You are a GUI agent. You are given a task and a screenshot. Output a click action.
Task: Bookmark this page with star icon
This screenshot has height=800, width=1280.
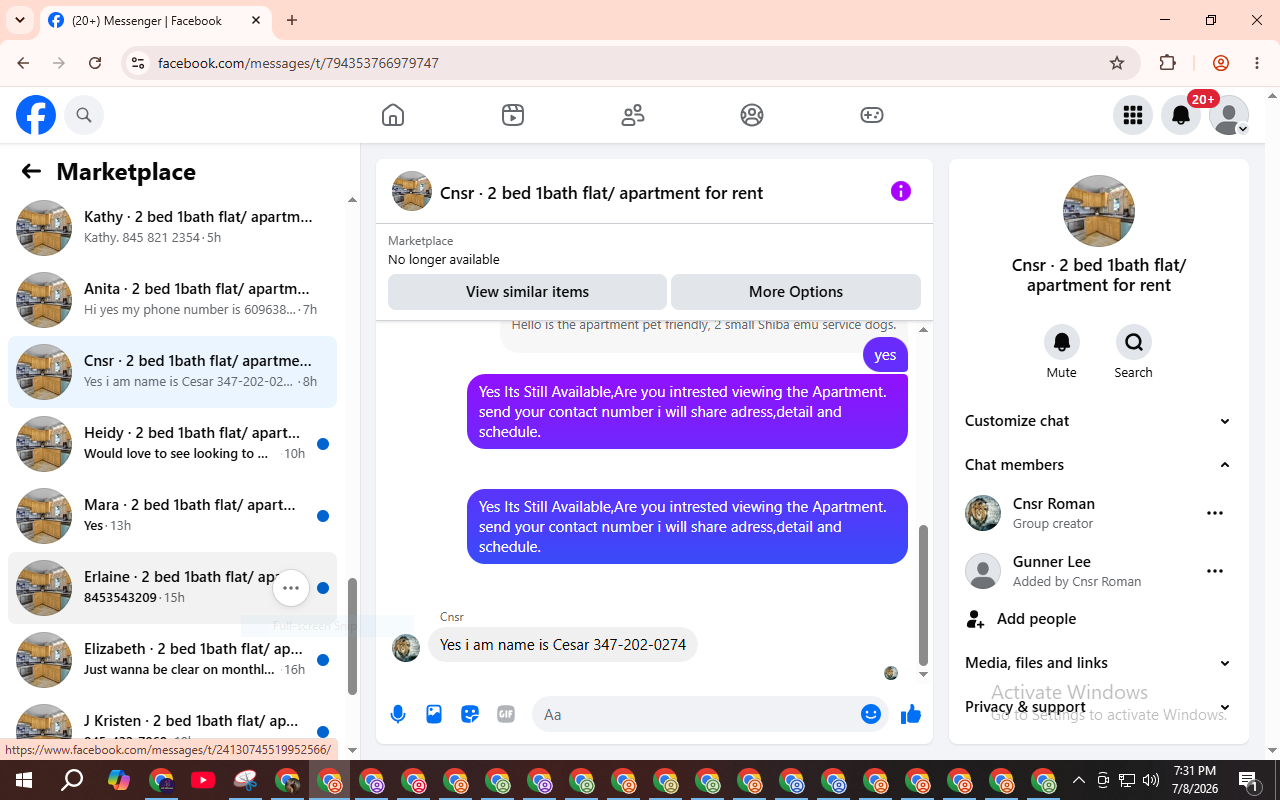point(1117,63)
